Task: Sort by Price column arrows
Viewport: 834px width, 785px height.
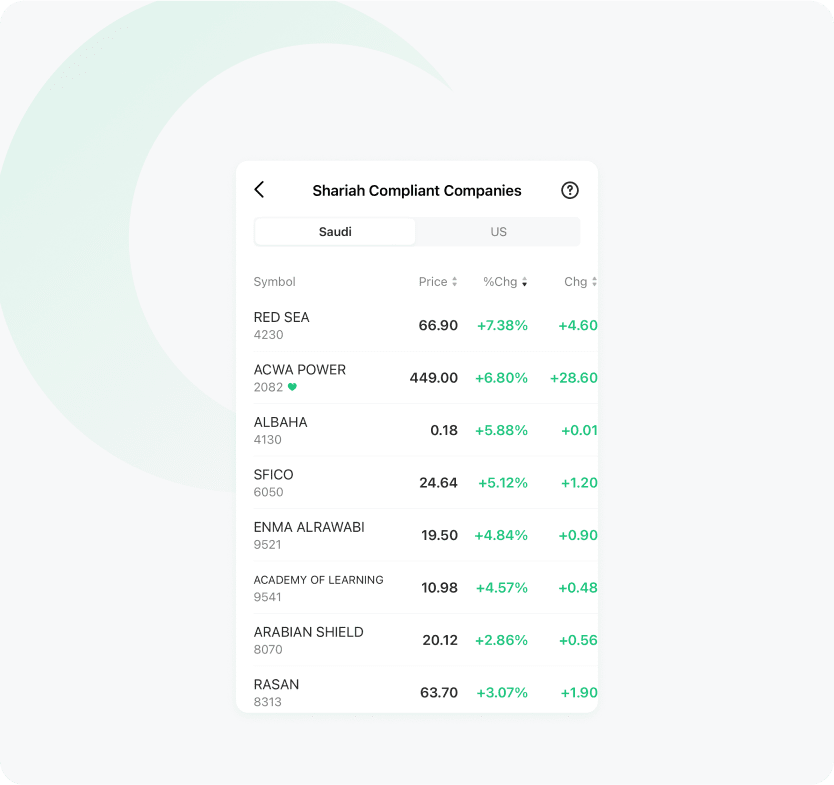Action: point(454,282)
